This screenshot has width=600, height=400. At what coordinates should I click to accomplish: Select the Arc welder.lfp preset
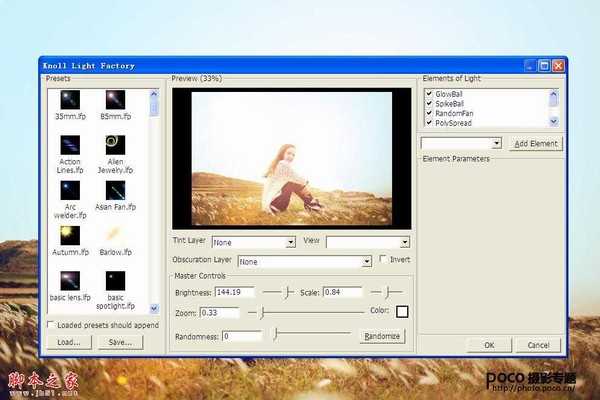(70, 191)
